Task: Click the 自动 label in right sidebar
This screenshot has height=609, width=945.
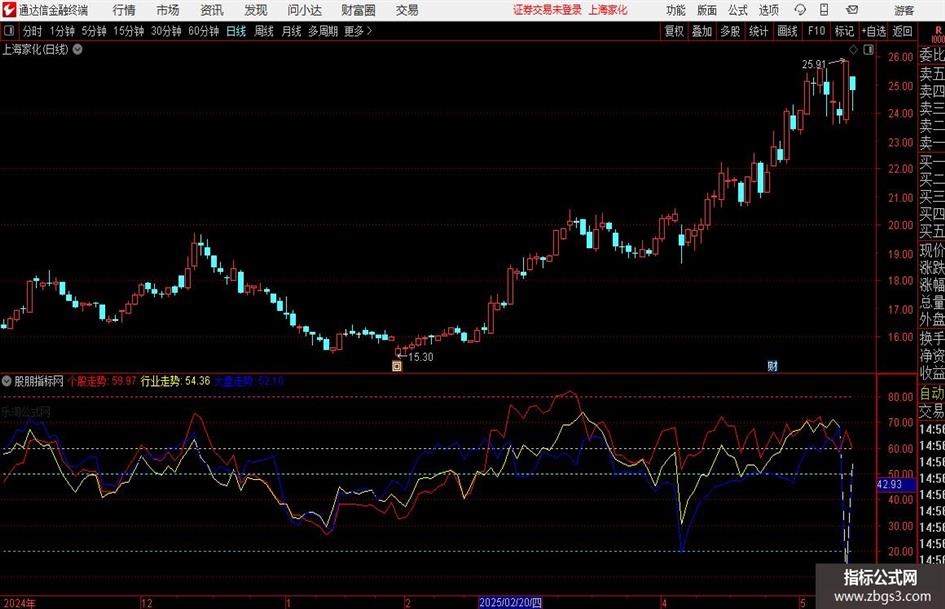Action: click(932, 393)
